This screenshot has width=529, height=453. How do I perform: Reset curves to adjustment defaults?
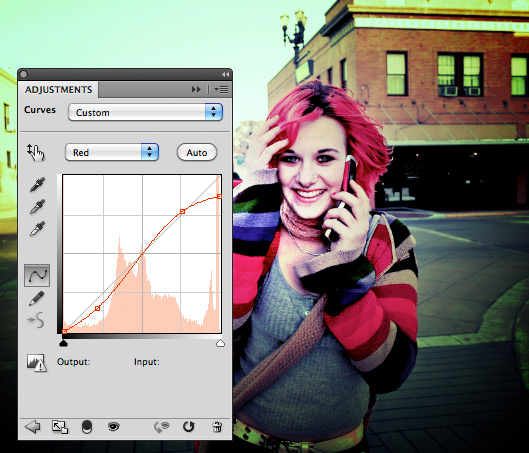(x=189, y=427)
